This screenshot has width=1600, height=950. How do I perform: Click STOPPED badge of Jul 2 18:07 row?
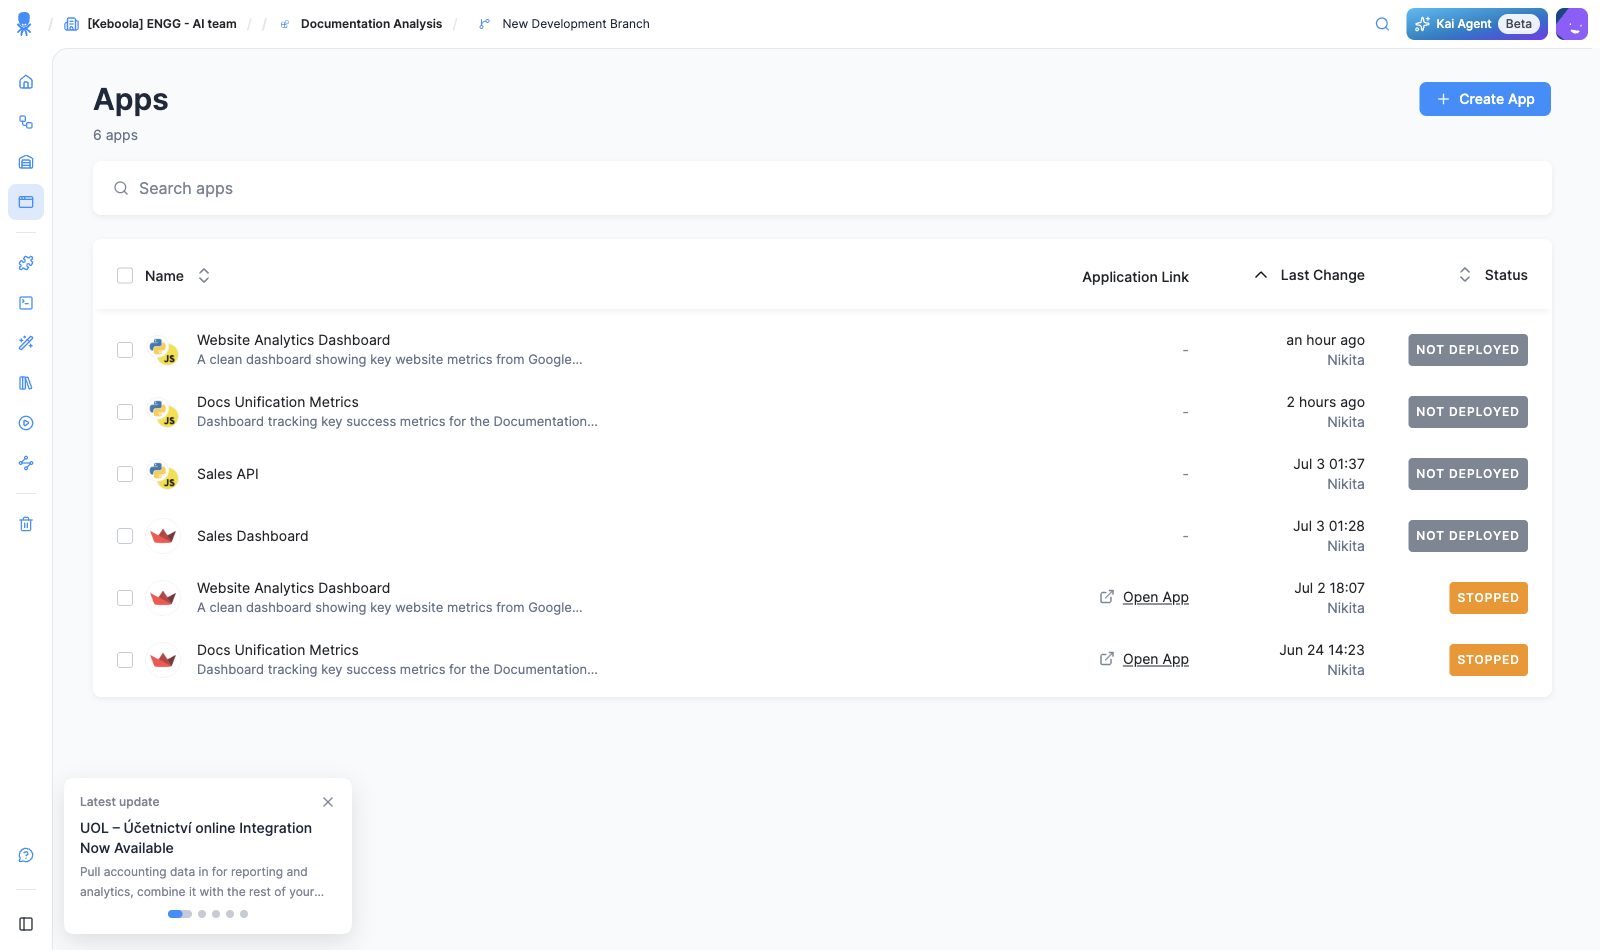1488,598
